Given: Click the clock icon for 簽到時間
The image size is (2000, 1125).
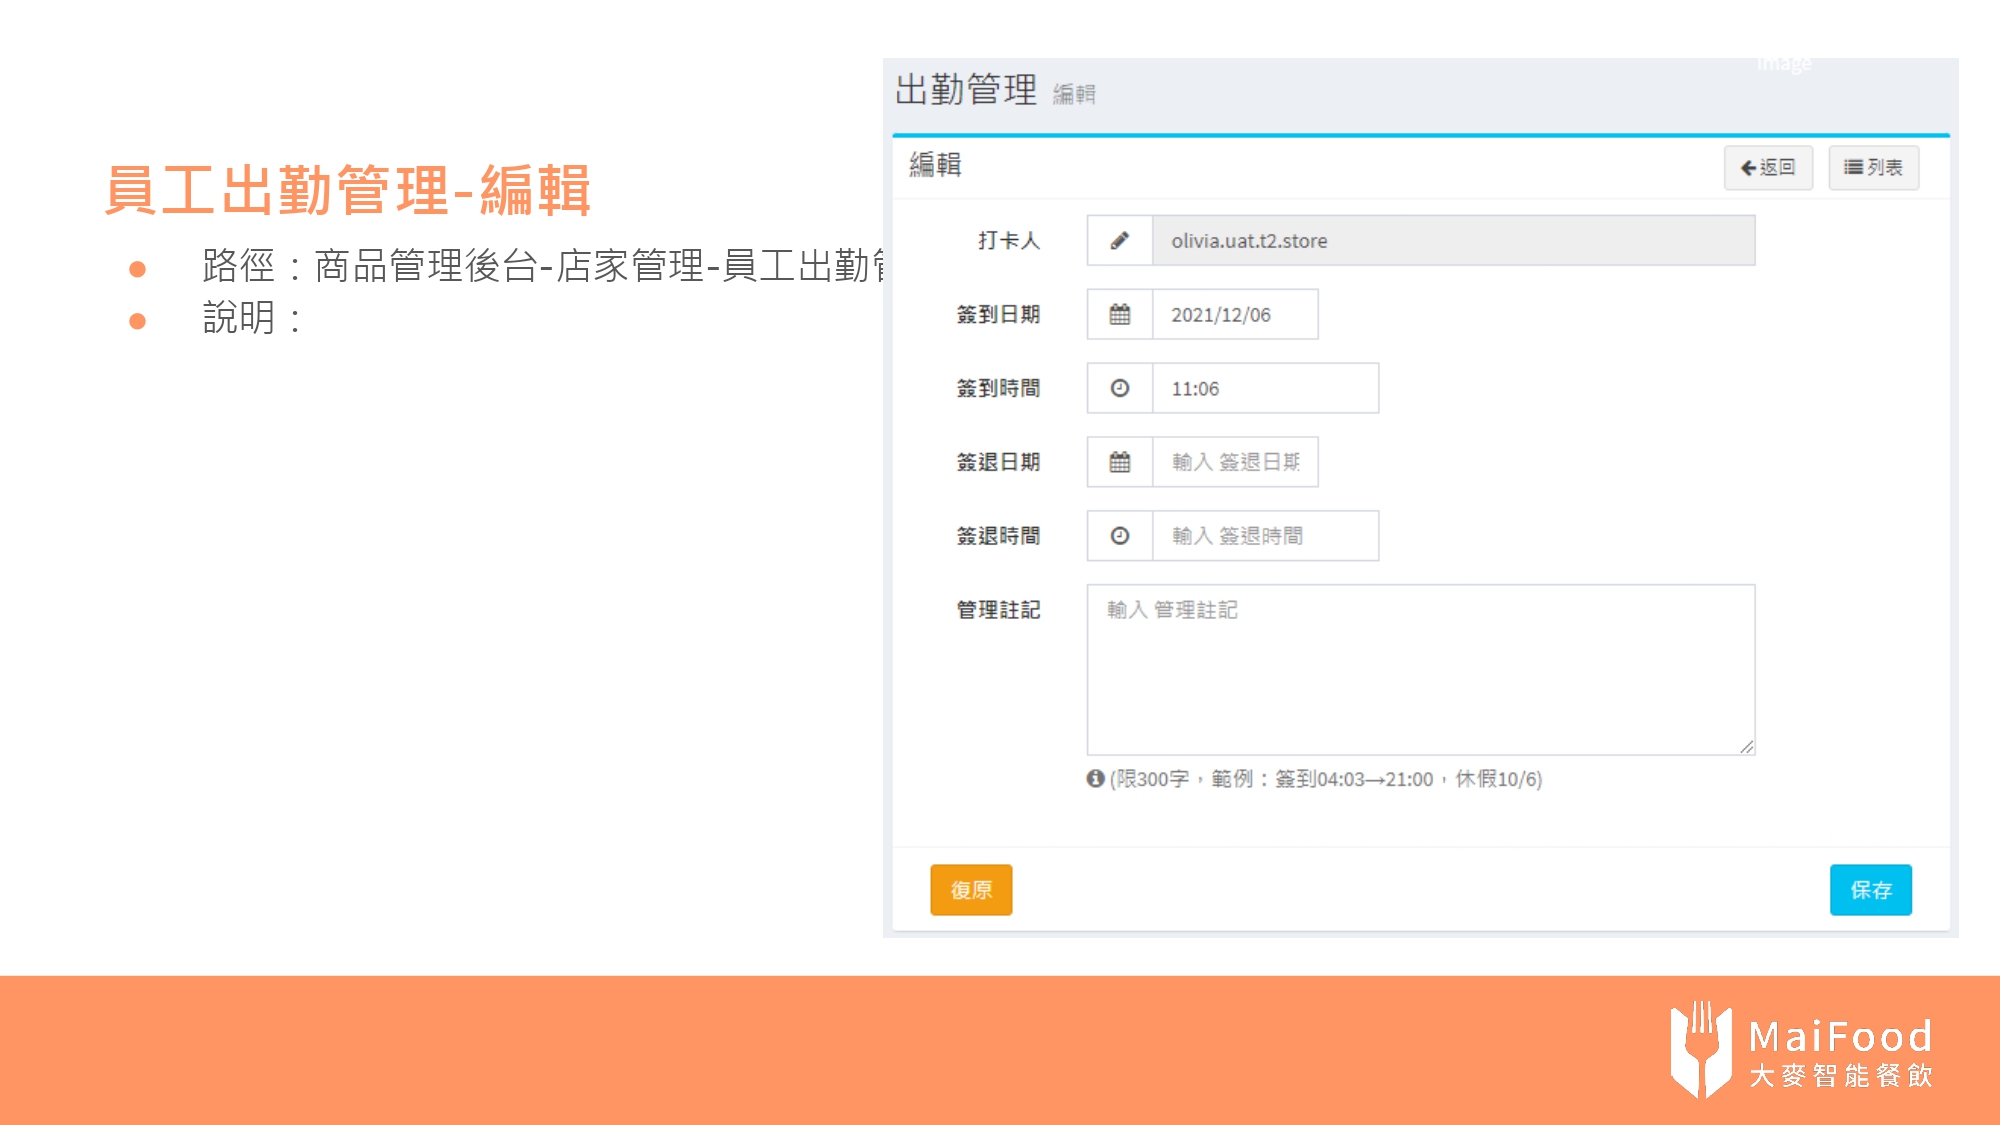Looking at the screenshot, I should [1119, 389].
